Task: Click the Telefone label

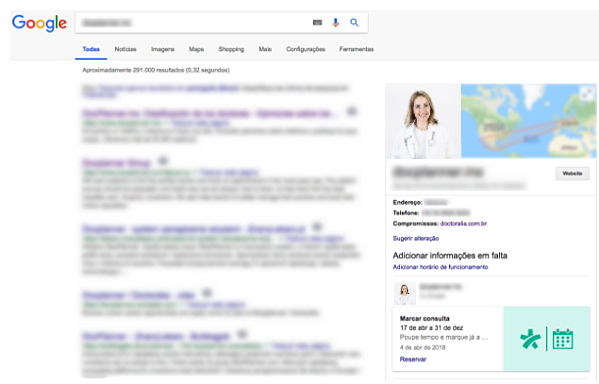Action: pyautogui.click(x=406, y=213)
